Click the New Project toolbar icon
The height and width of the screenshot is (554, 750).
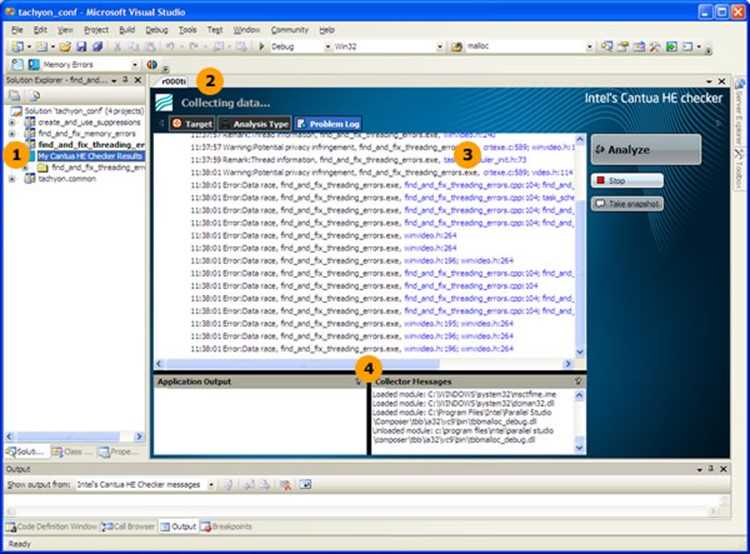tap(18, 46)
